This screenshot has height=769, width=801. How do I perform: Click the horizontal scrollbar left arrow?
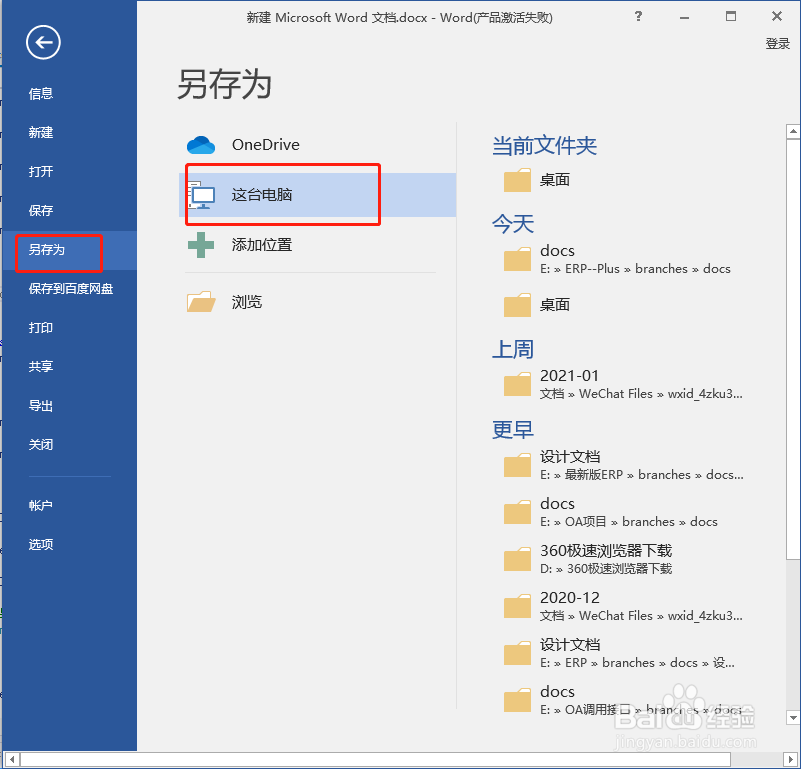(x=12, y=759)
